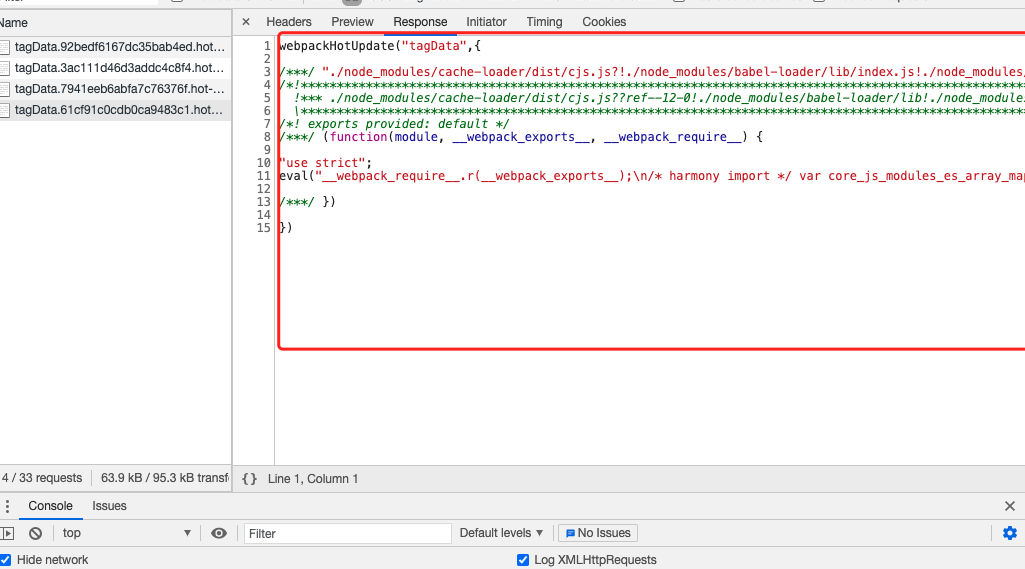Image resolution: width=1025 pixels, height=569 pixels.
Task: Select the tagData.92bedf6167dc35bab4ed request
Action: [118, 47]
